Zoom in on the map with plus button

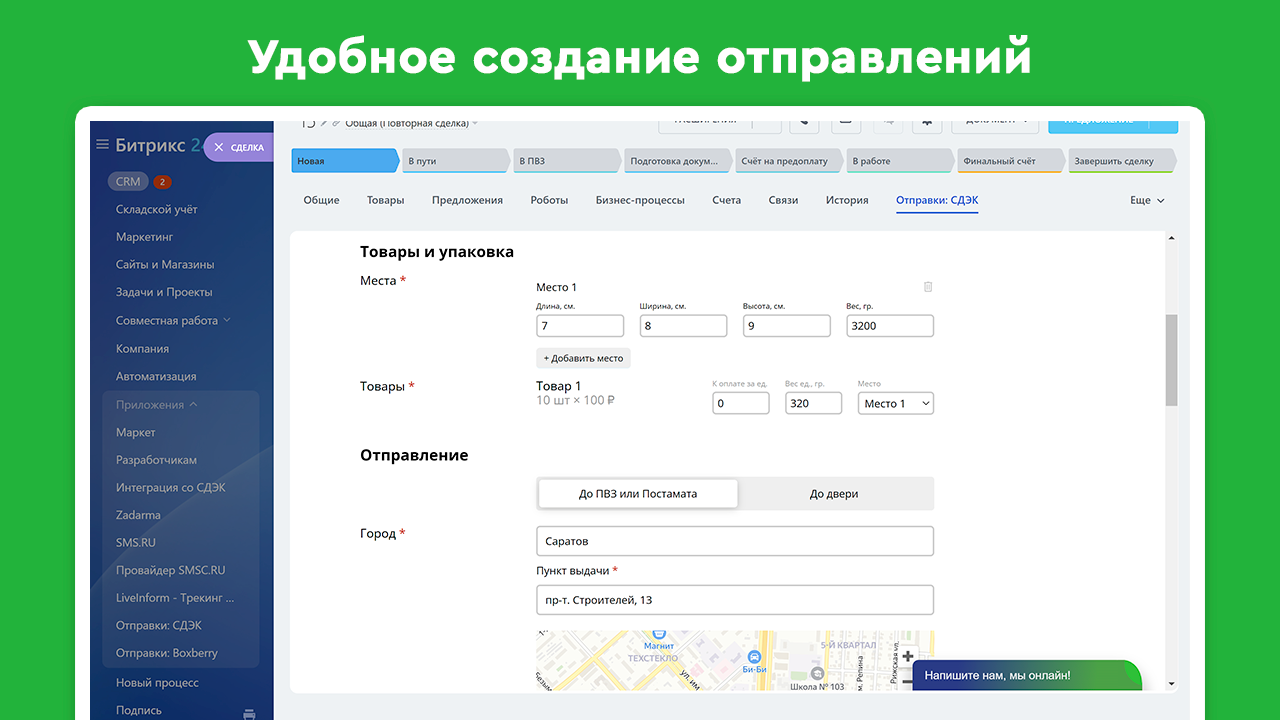tap(907, 657)
